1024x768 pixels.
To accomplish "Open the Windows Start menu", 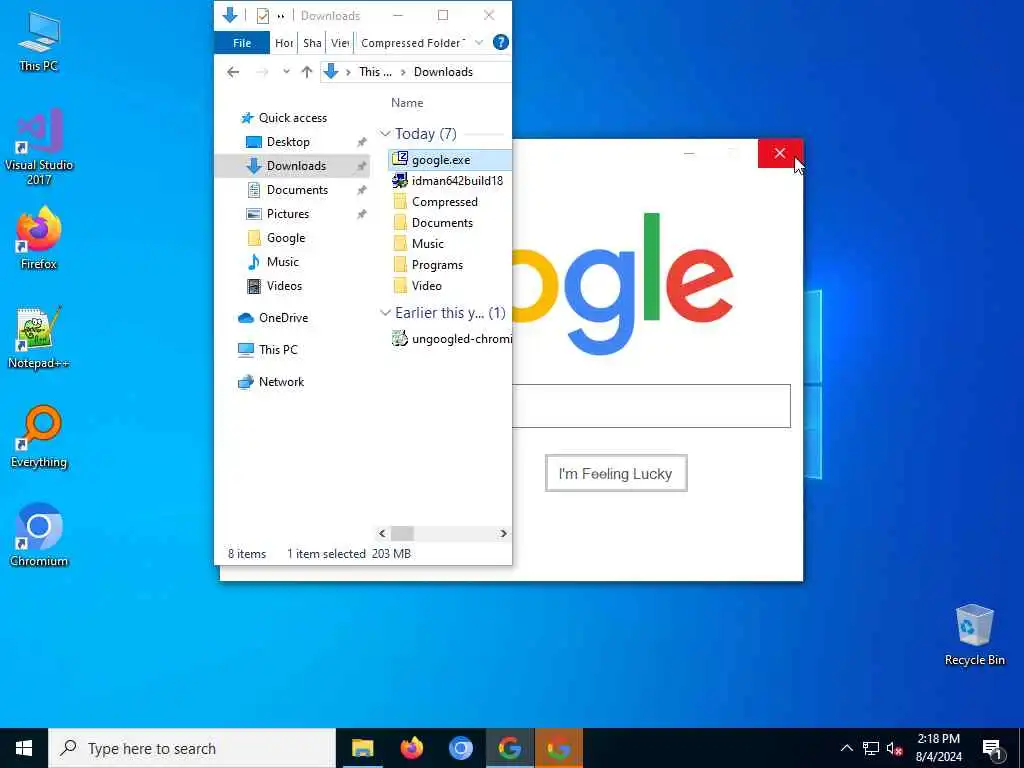I will click(x=24, y=748).
